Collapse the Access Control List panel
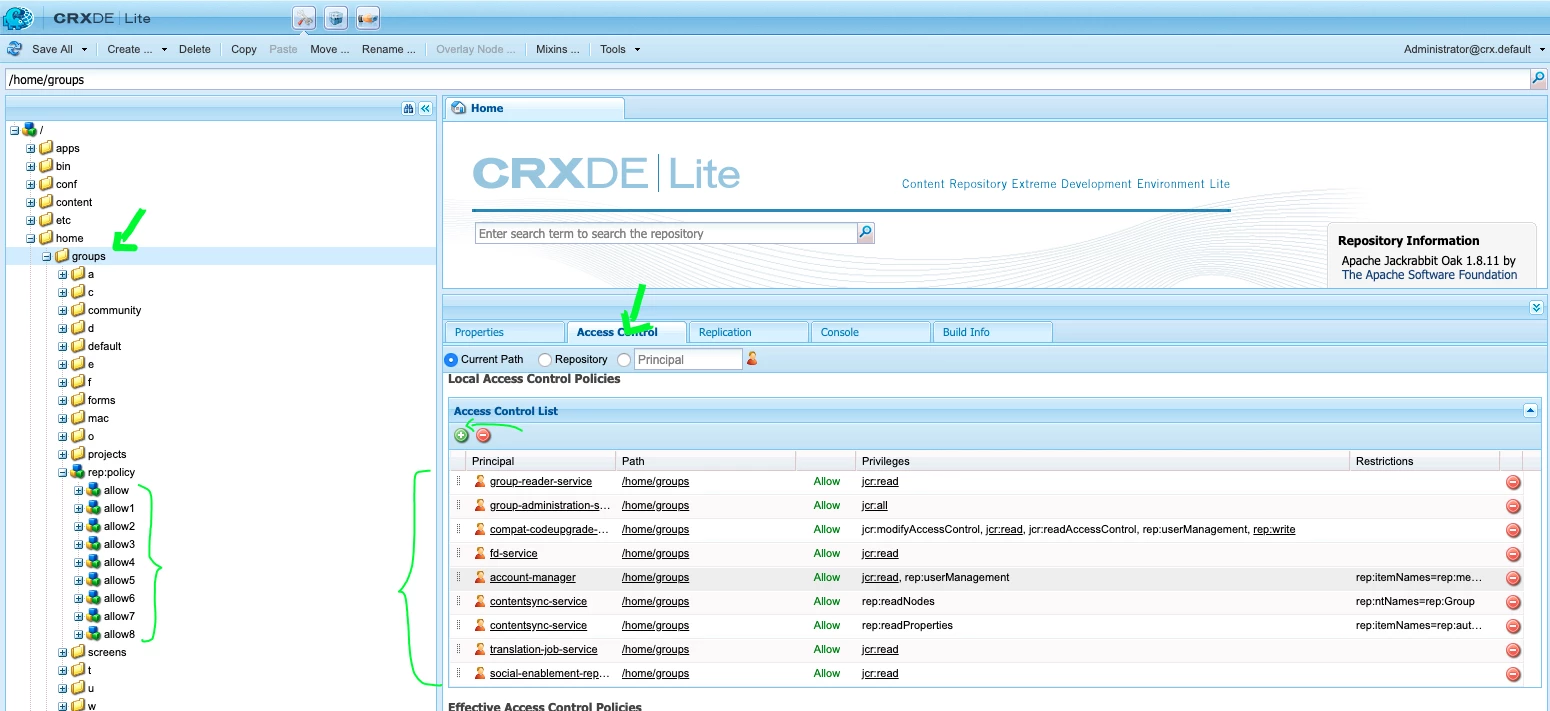This screenshot has width=1550, height=711. coord(1530,410)
